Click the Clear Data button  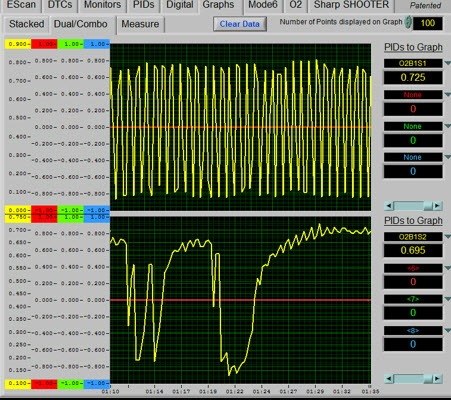coord(240,24)
